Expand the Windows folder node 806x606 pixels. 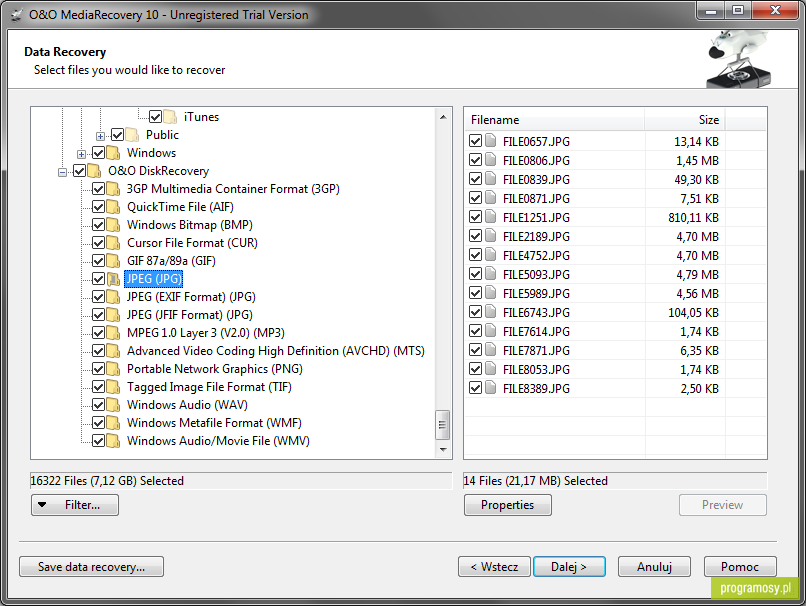point(81,154)
